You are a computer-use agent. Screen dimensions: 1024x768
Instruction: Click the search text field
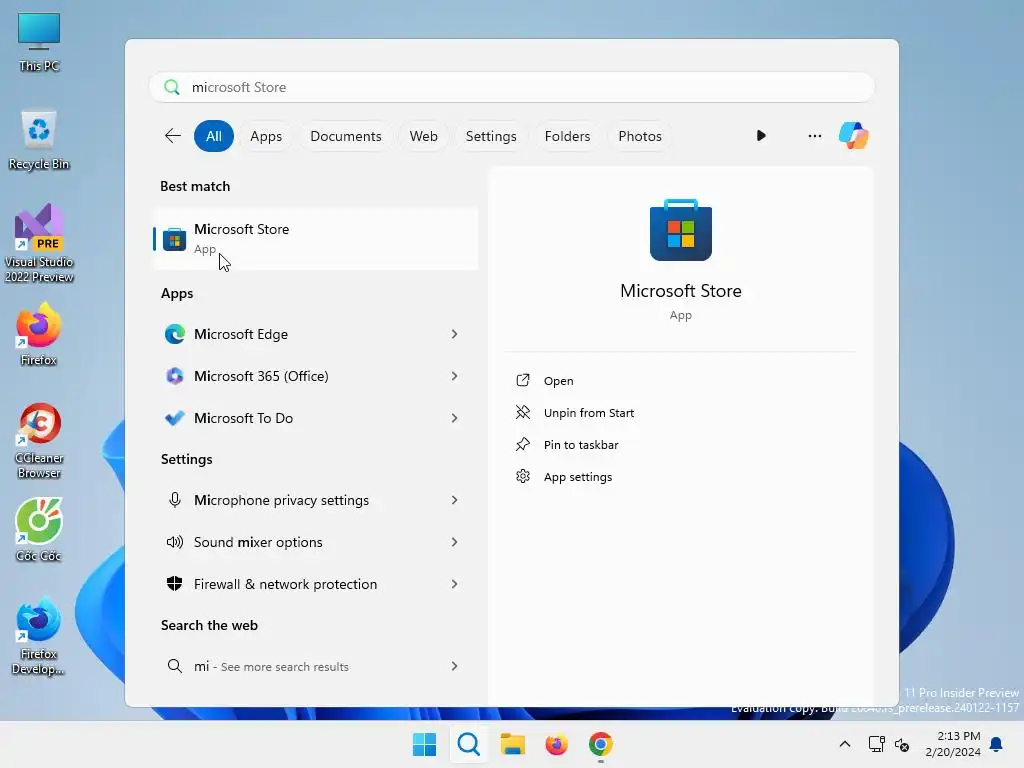(x=512, y=87)
